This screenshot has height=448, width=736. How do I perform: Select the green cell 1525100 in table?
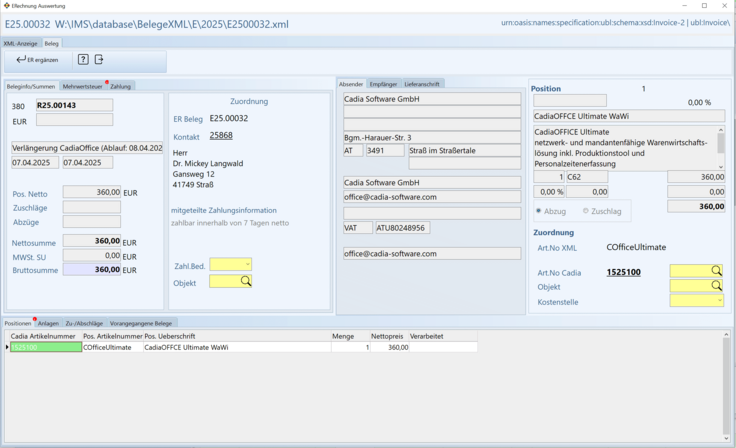tap(46, 347)
